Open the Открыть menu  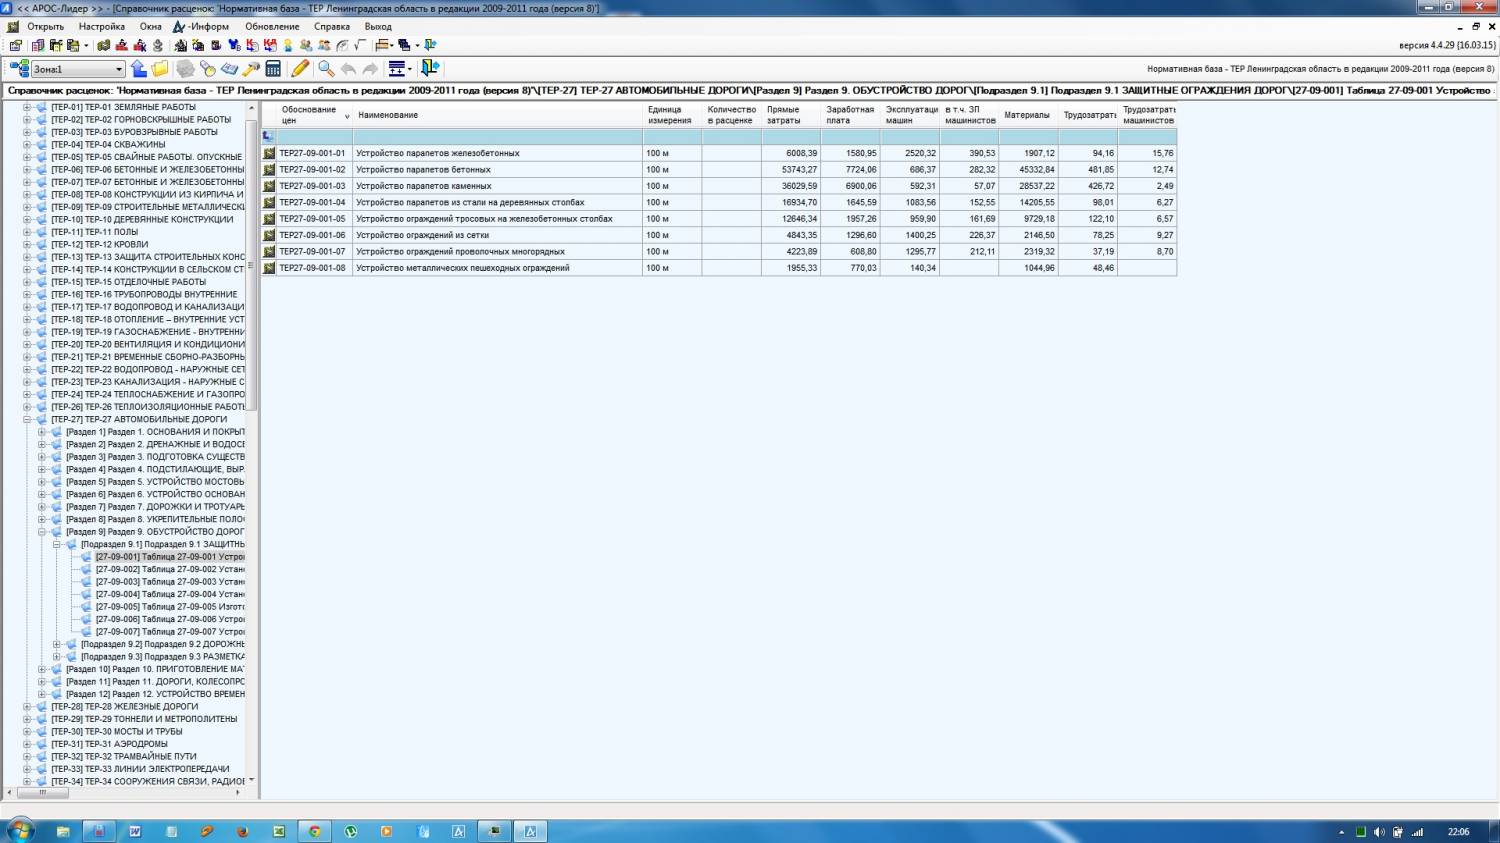click(45, 27)
